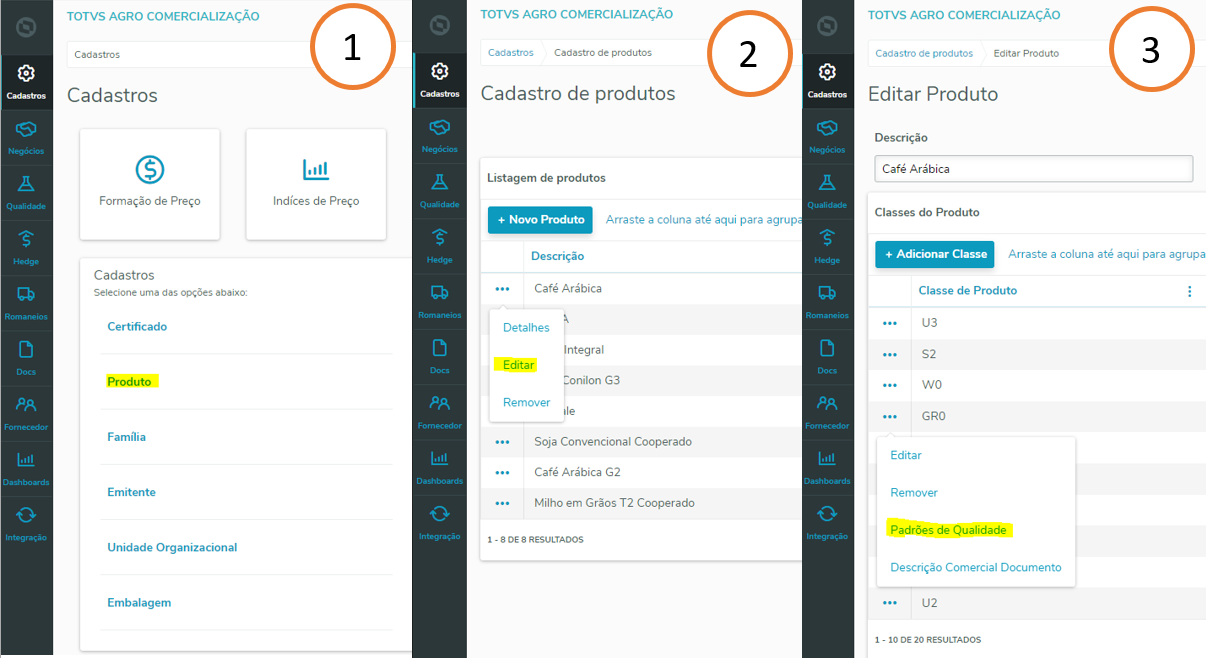Open the Família registration option
This screenshot has height=658, width=1206.
click(x=126, y=437)
